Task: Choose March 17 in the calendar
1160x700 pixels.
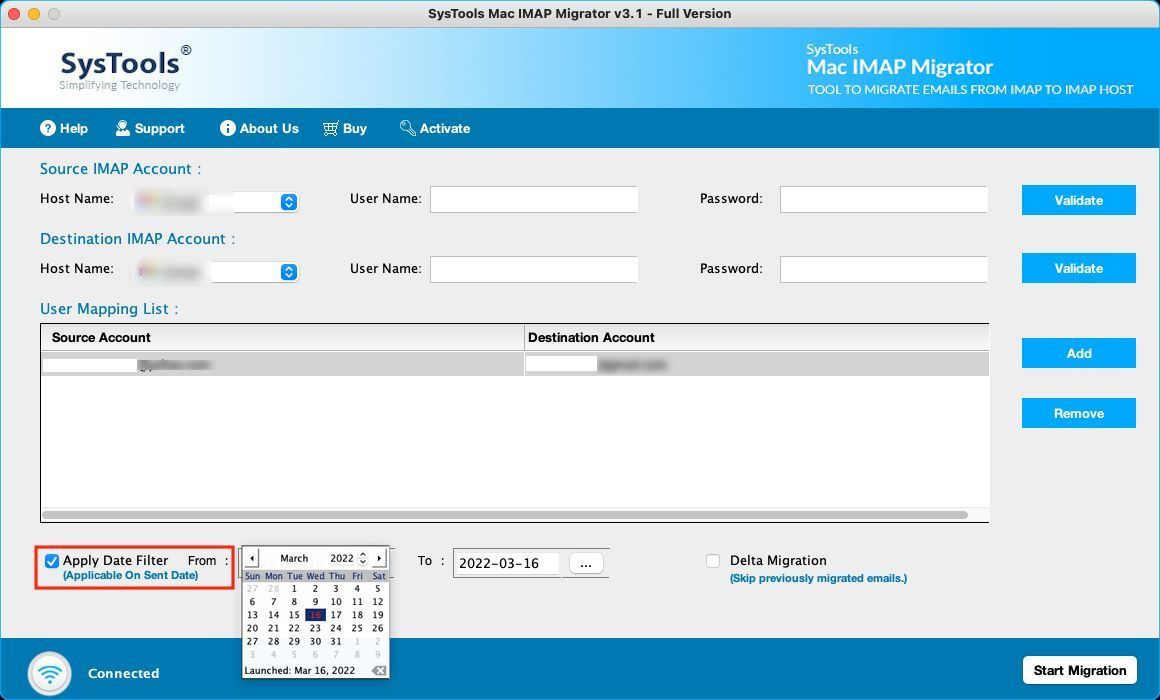Action: [x=336, y=615]
